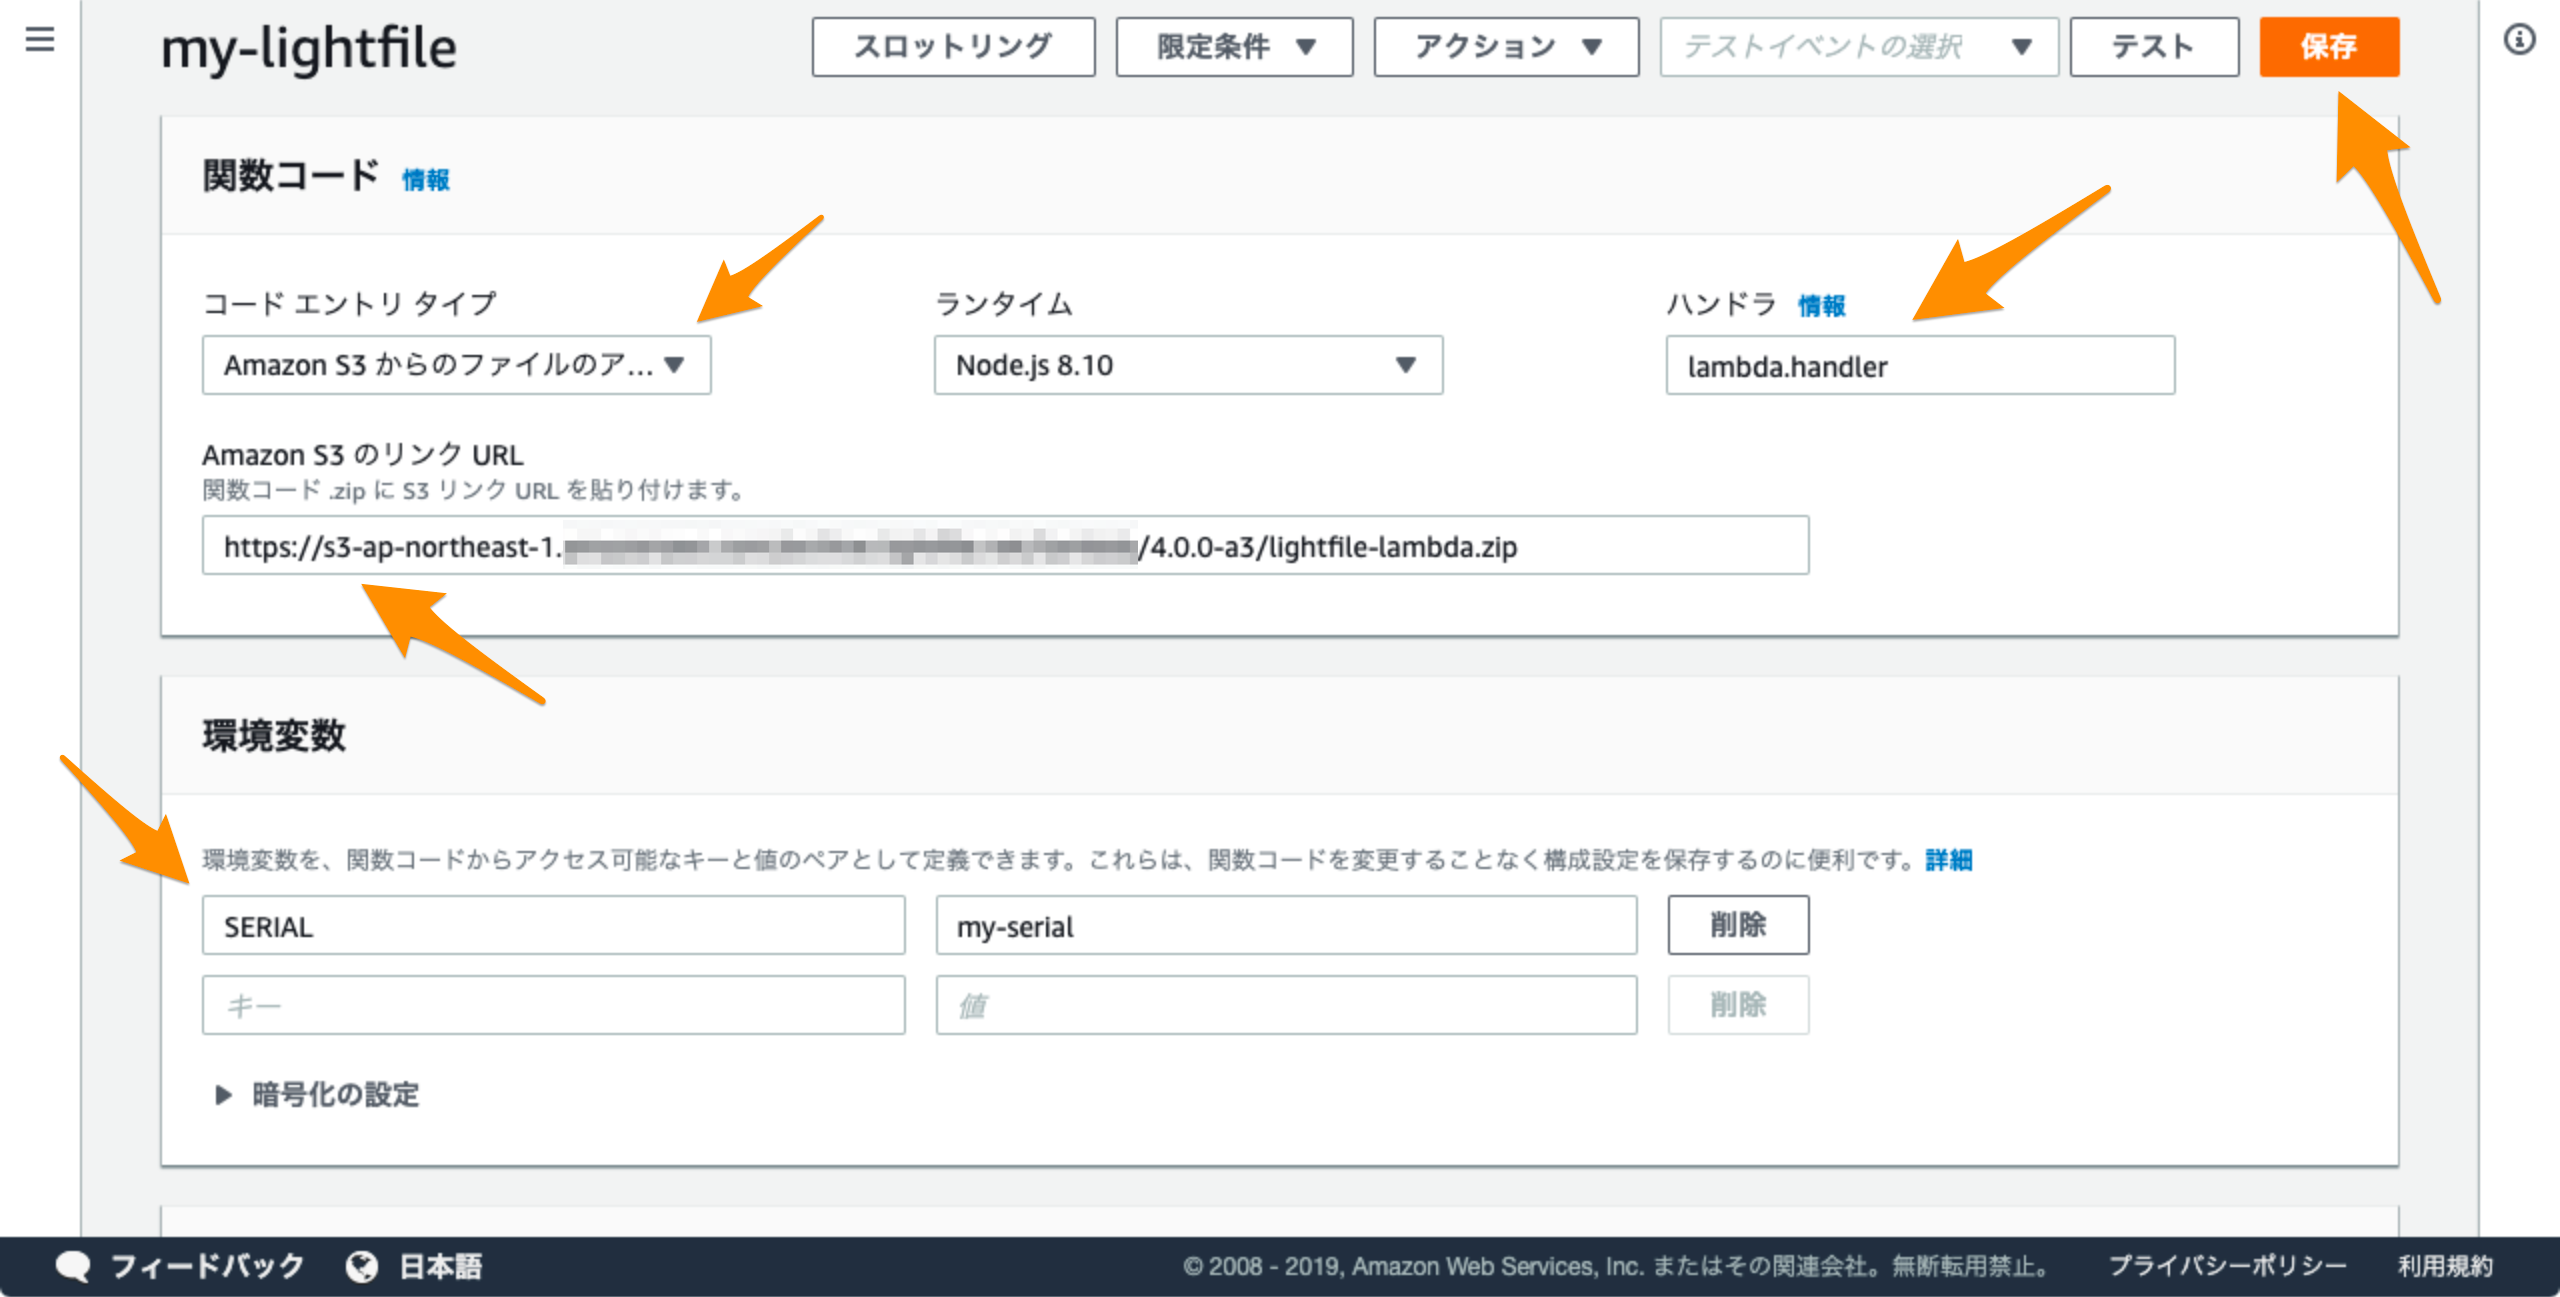The height and width of the screenshot is (1297, 2560).
Task: Open the プライバシーポリシー link
Action: (x=2227, y=1266)
